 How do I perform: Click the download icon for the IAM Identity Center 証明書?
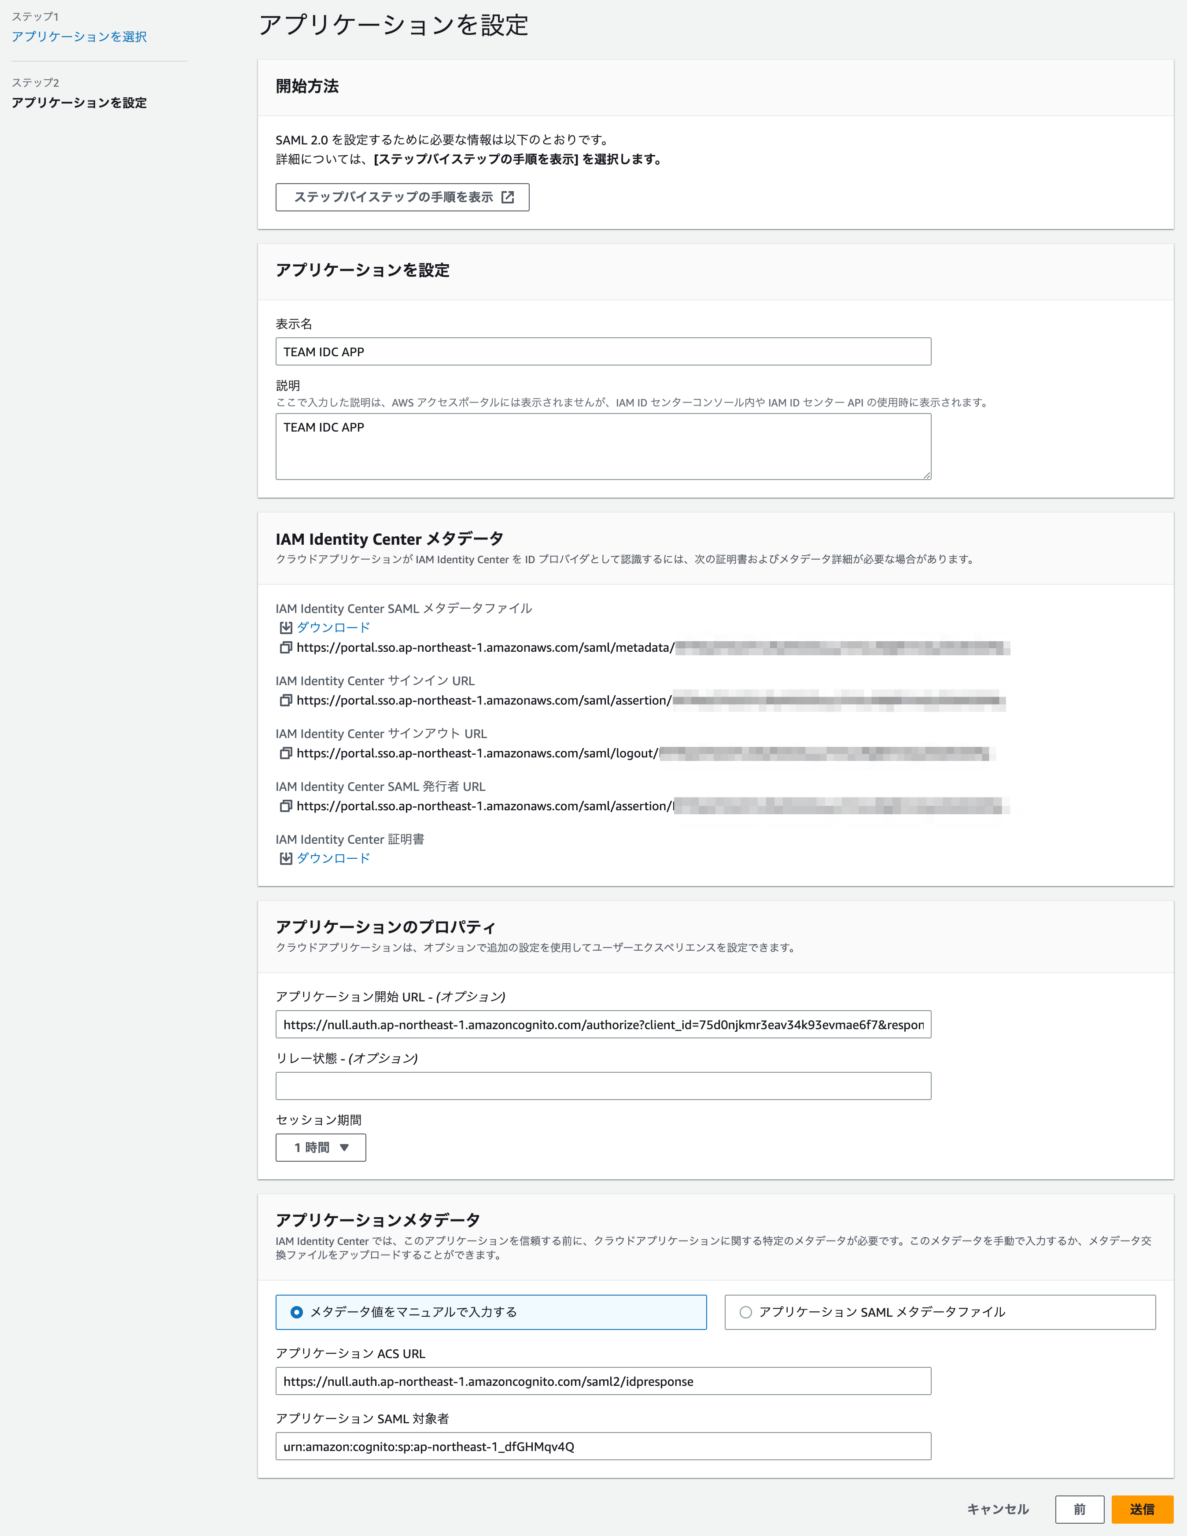coord(284,857)
